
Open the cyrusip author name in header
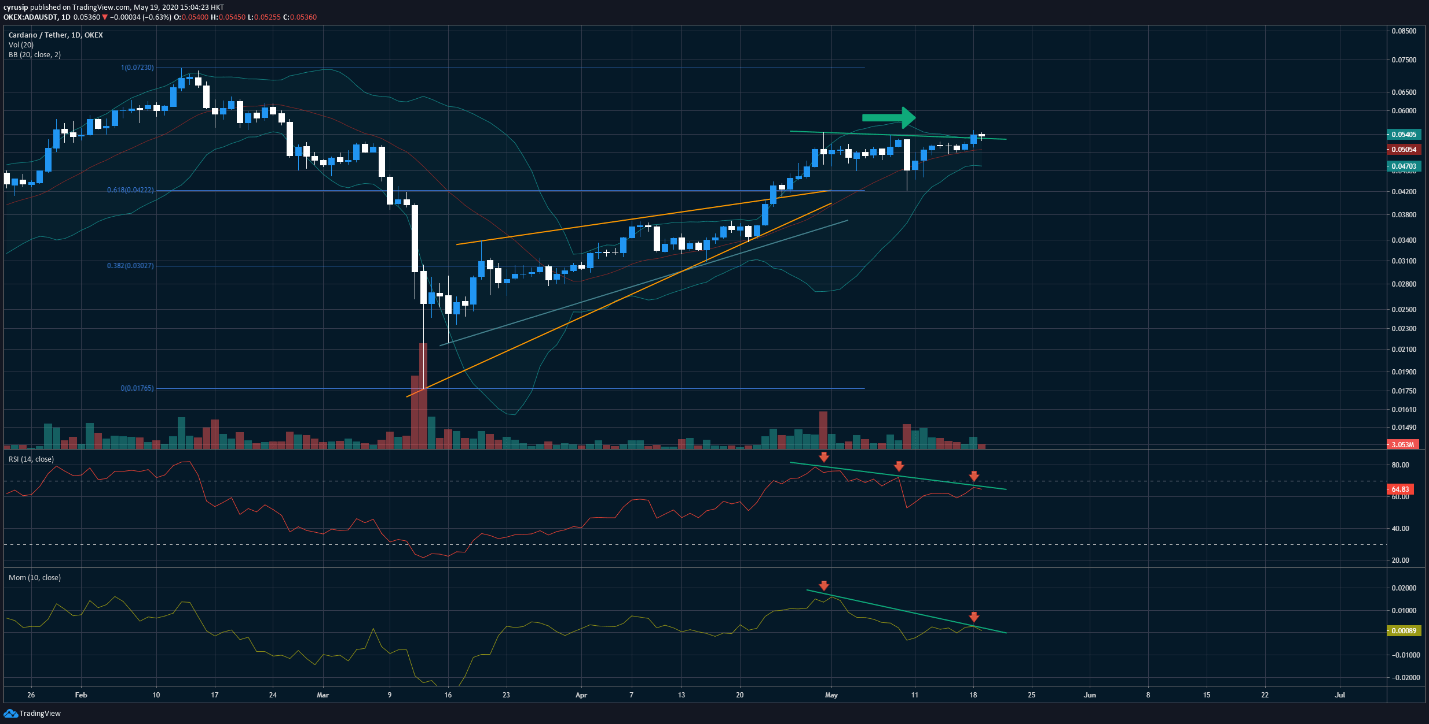16,5
